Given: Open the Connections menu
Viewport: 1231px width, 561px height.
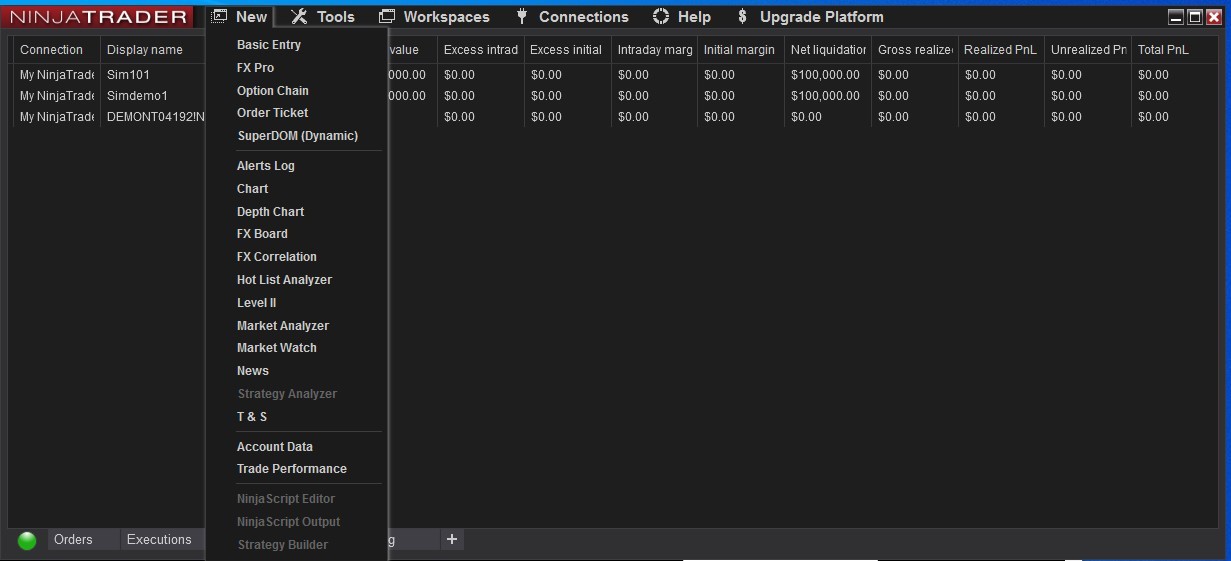Looking at the screenshot, I should coord(584,16).
